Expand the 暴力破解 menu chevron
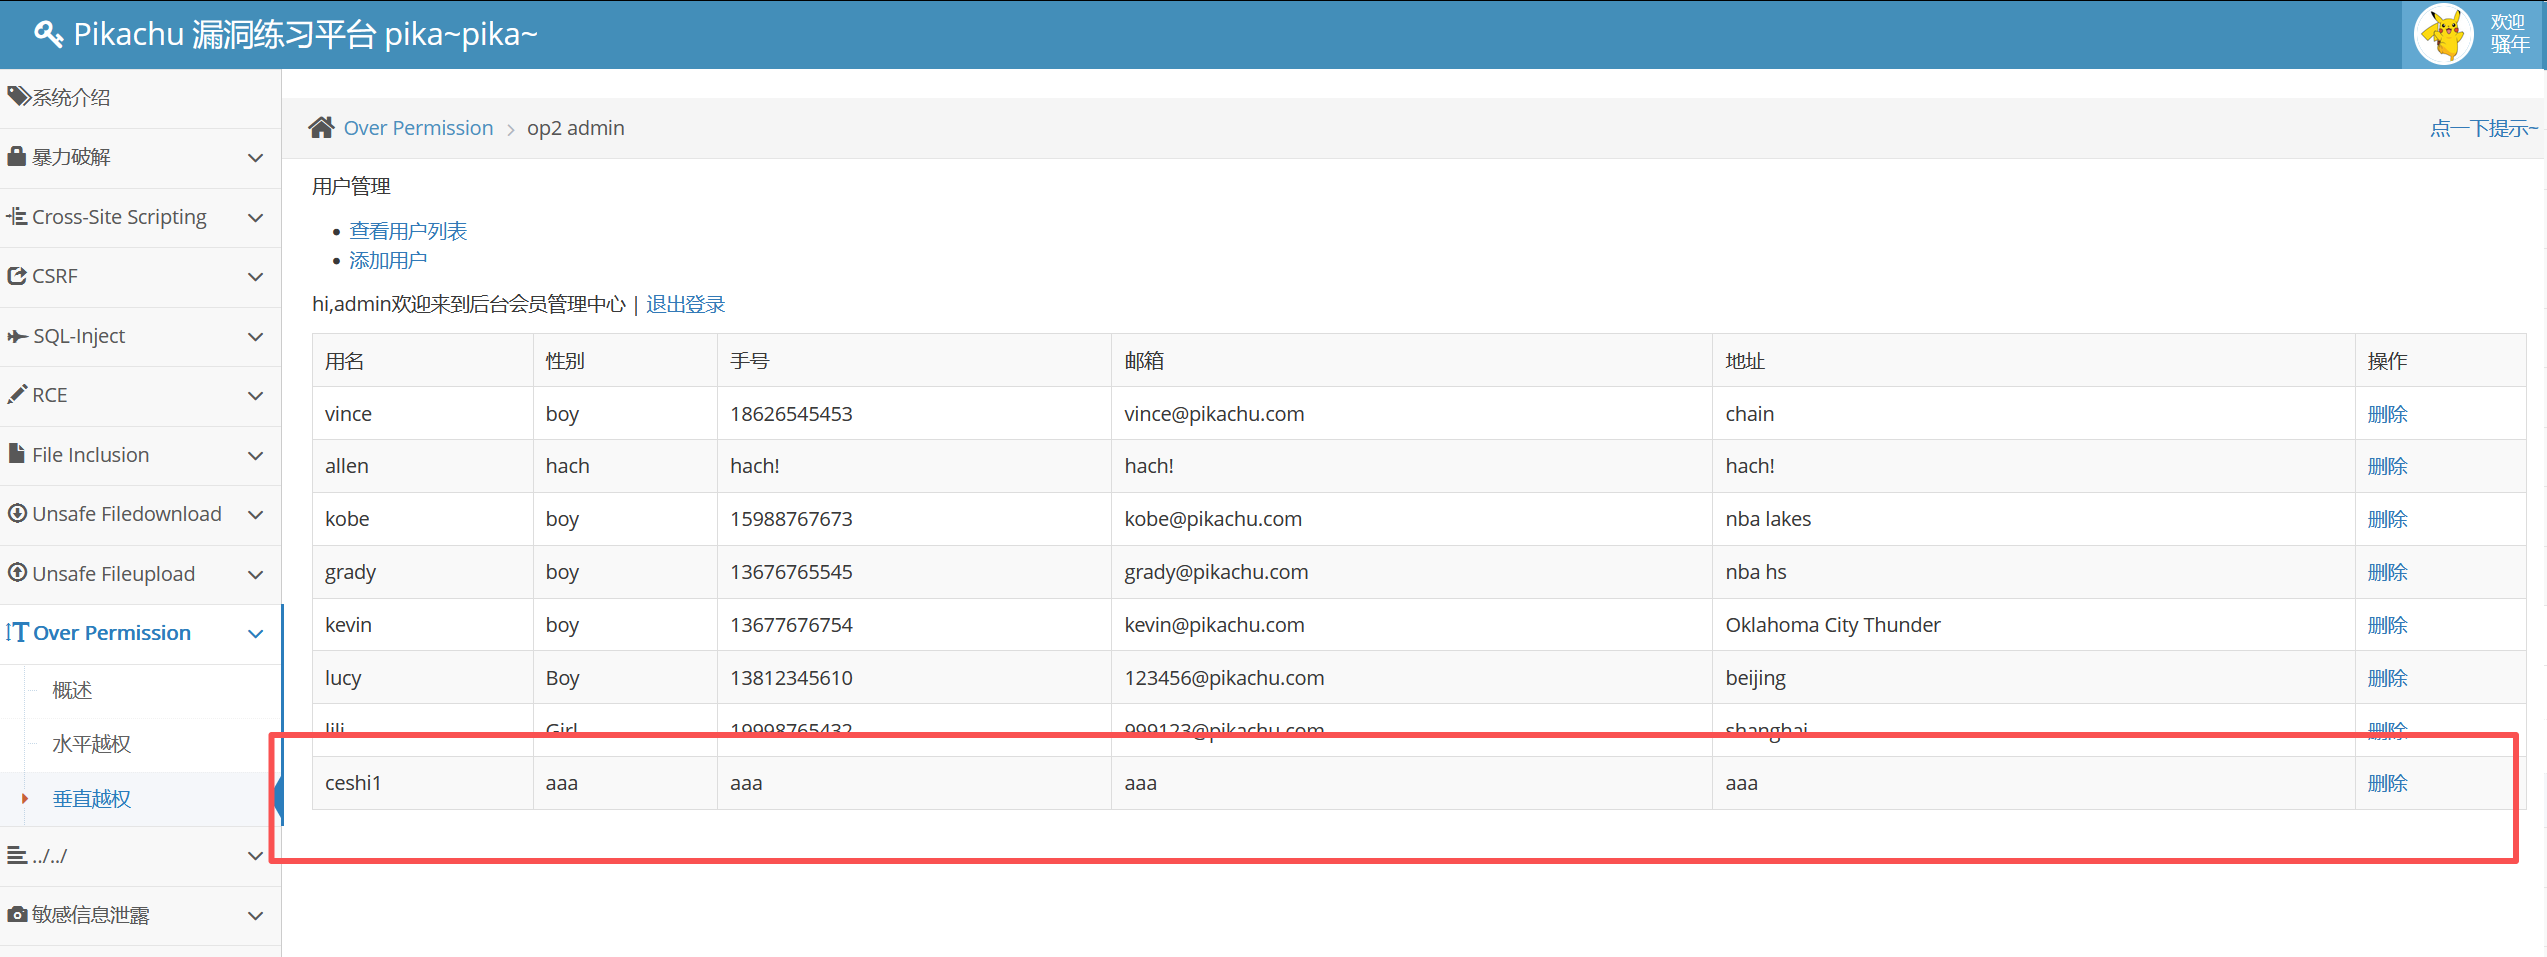Viewport: 2547px width, 957px height. click(x=256, y=158)
